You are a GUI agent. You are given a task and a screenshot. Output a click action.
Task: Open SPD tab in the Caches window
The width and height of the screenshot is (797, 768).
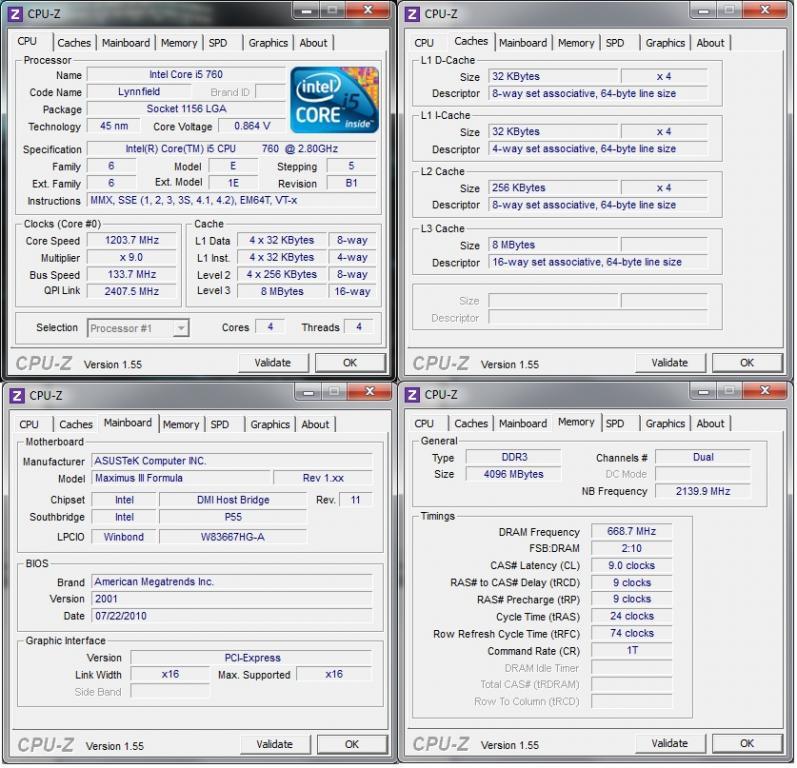tap(615, 43)
